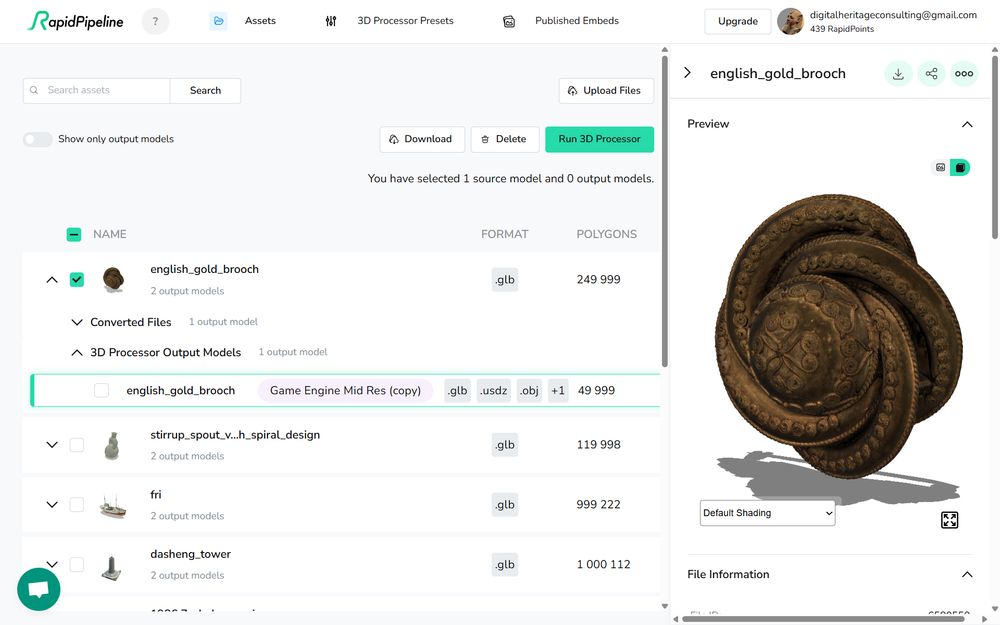This screenshot has height=625, width=1000.
Task: Click the +1 more formats tag
Action: pyautogui.click(x=558, y=390)
